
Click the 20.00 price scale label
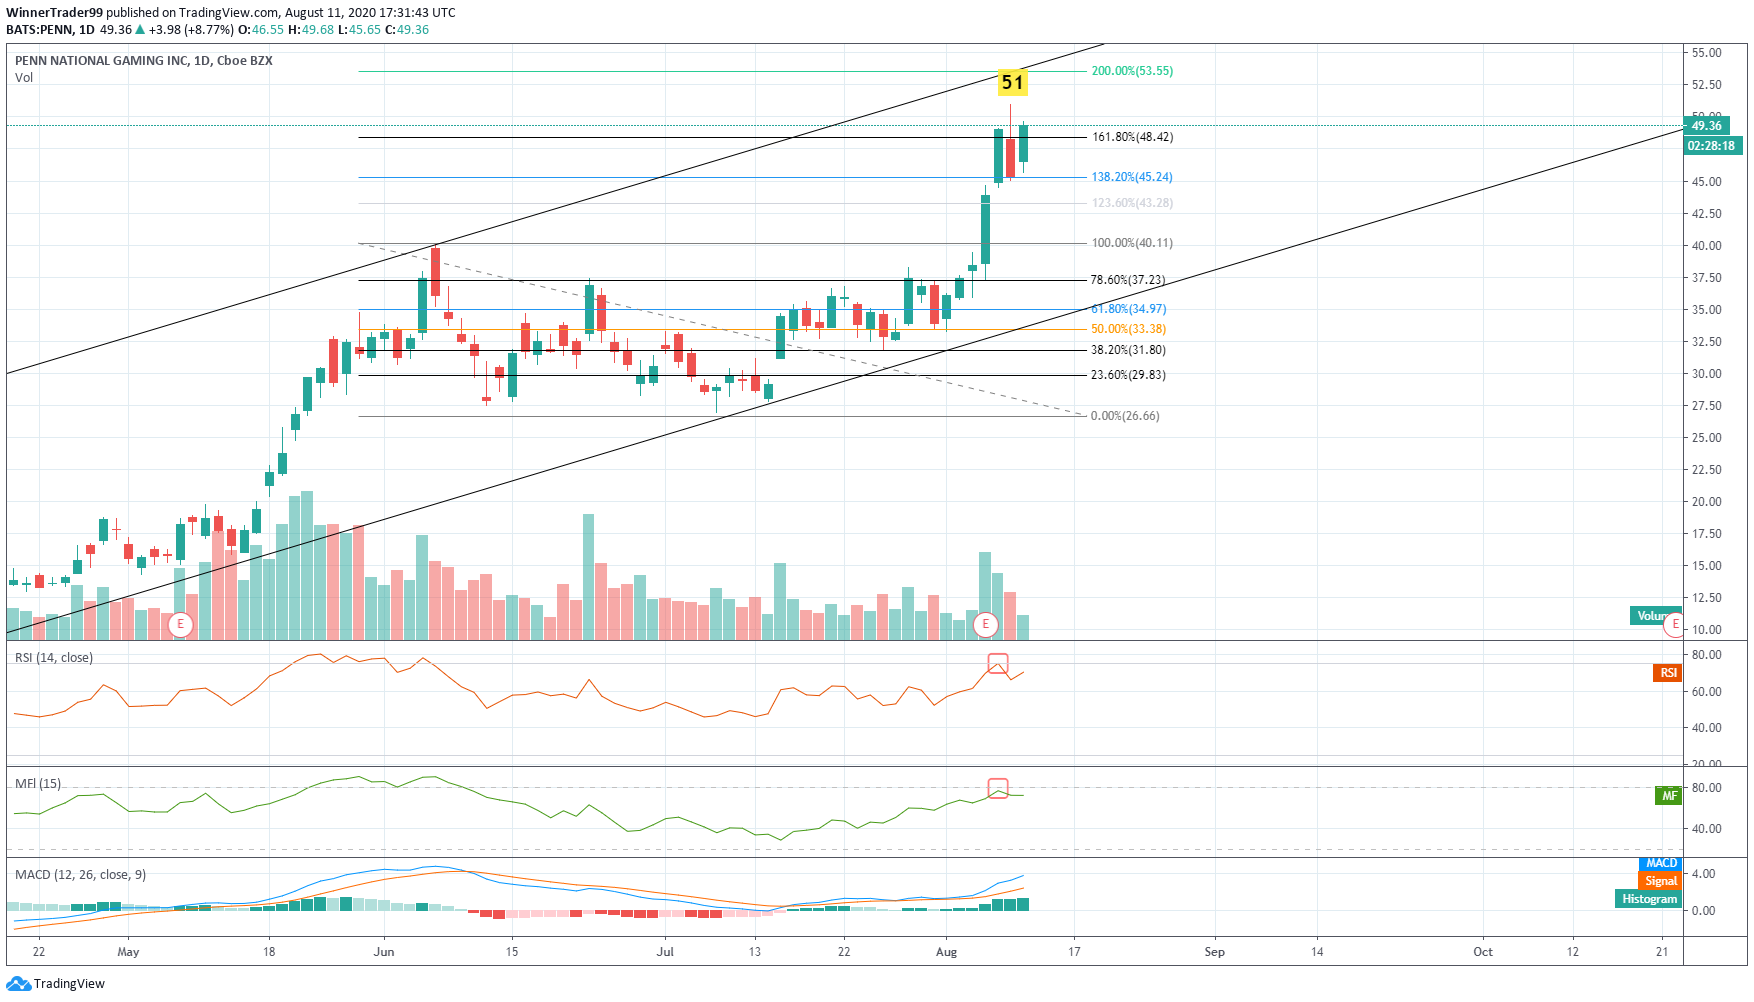click(1707, 502)
